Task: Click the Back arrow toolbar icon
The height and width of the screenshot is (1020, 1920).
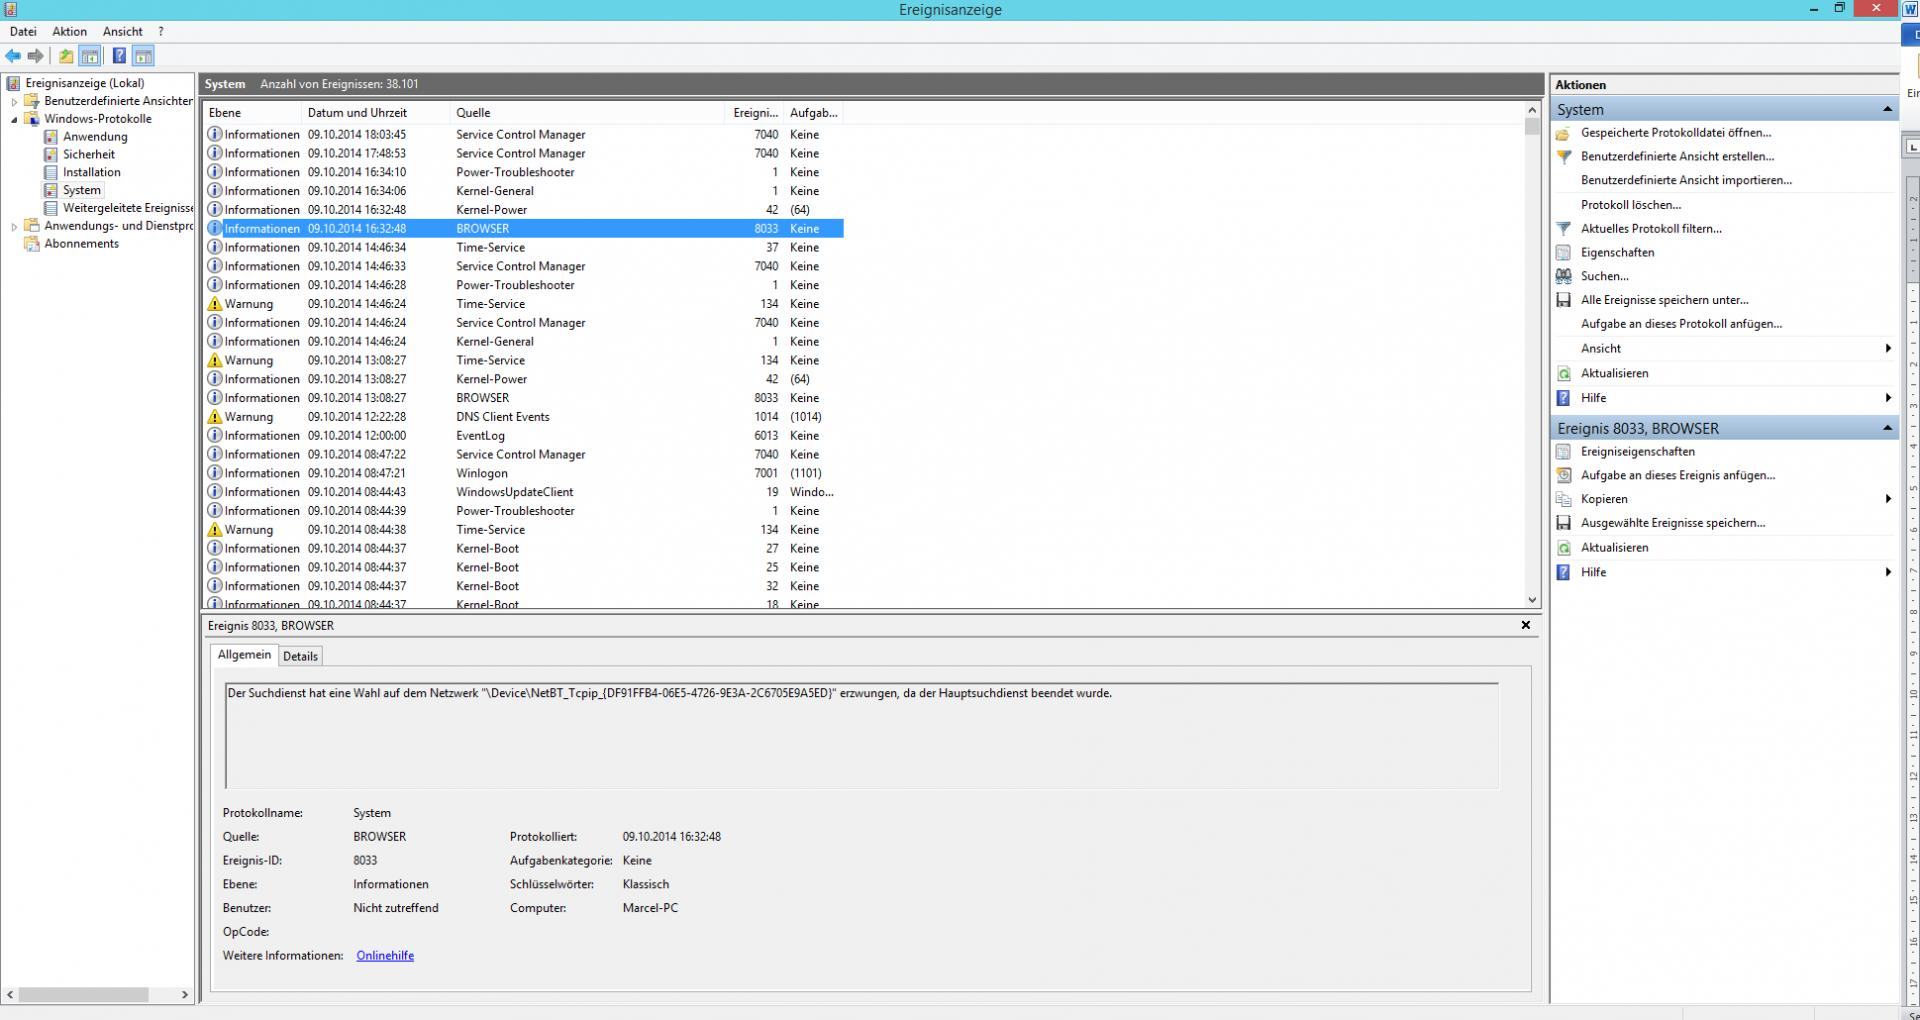Action: (13, 56)
